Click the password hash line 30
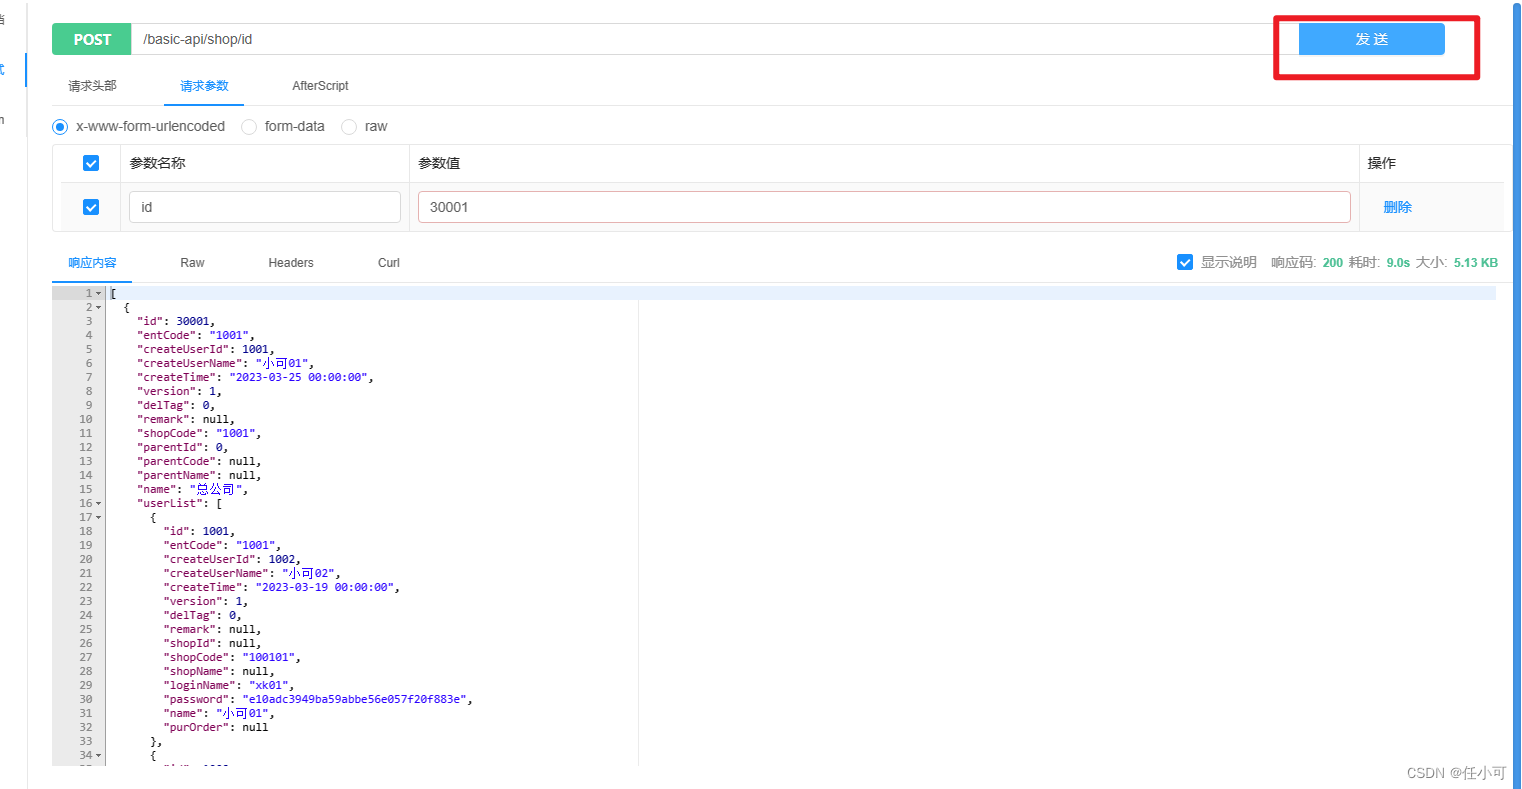1522x789 pixels. point(318,700)
